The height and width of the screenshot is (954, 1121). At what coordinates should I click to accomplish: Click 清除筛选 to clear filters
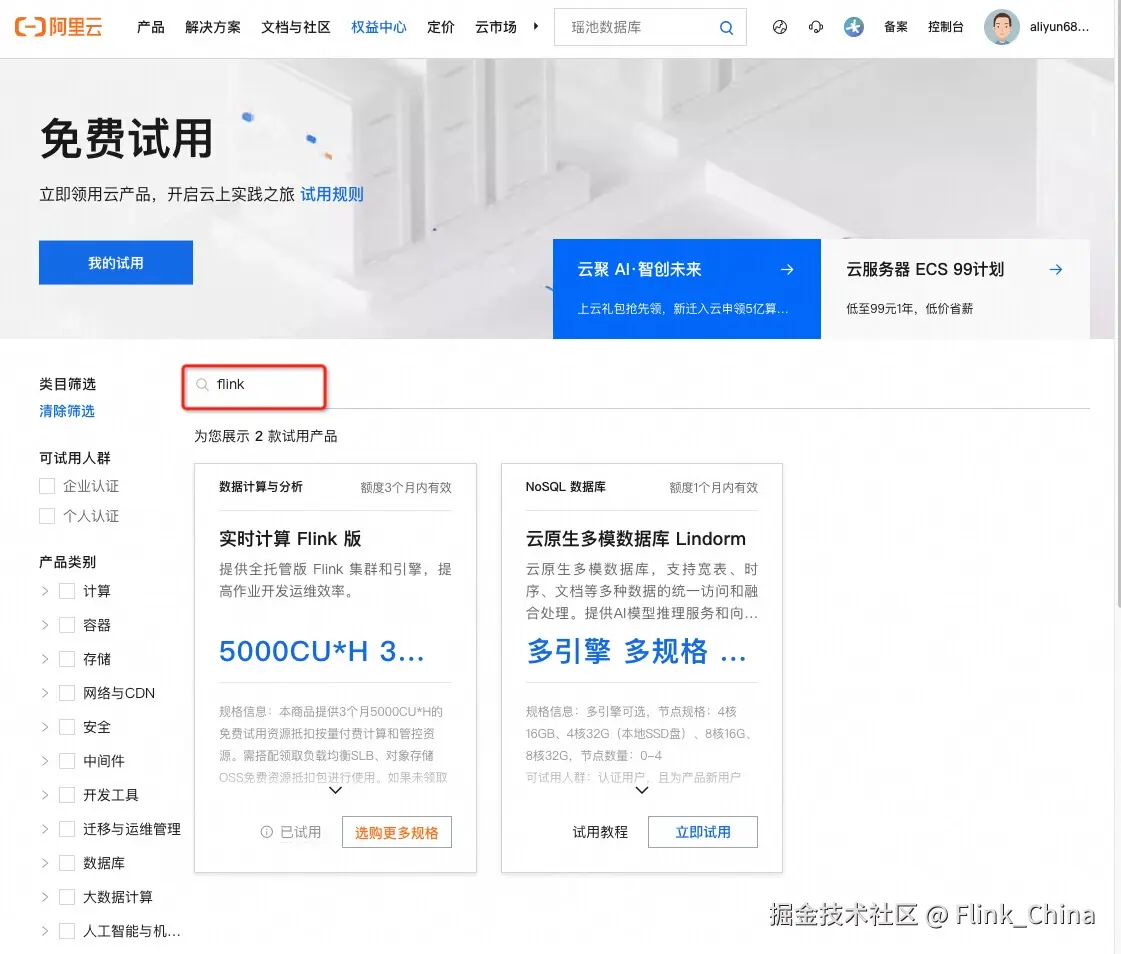pos(67,411)
